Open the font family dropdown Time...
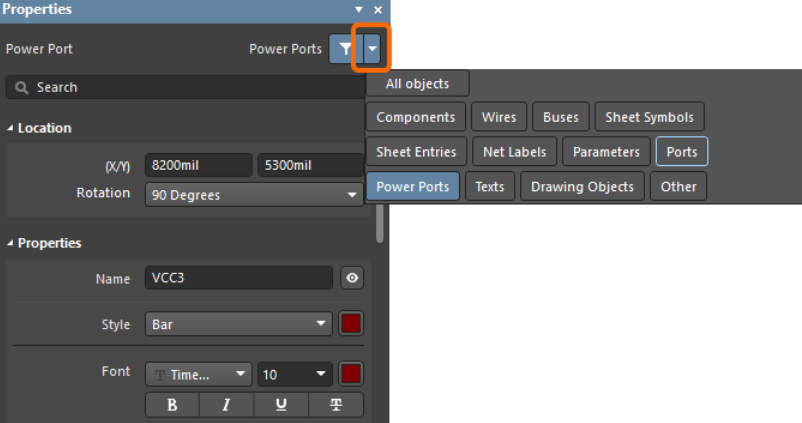 point(198,374)
